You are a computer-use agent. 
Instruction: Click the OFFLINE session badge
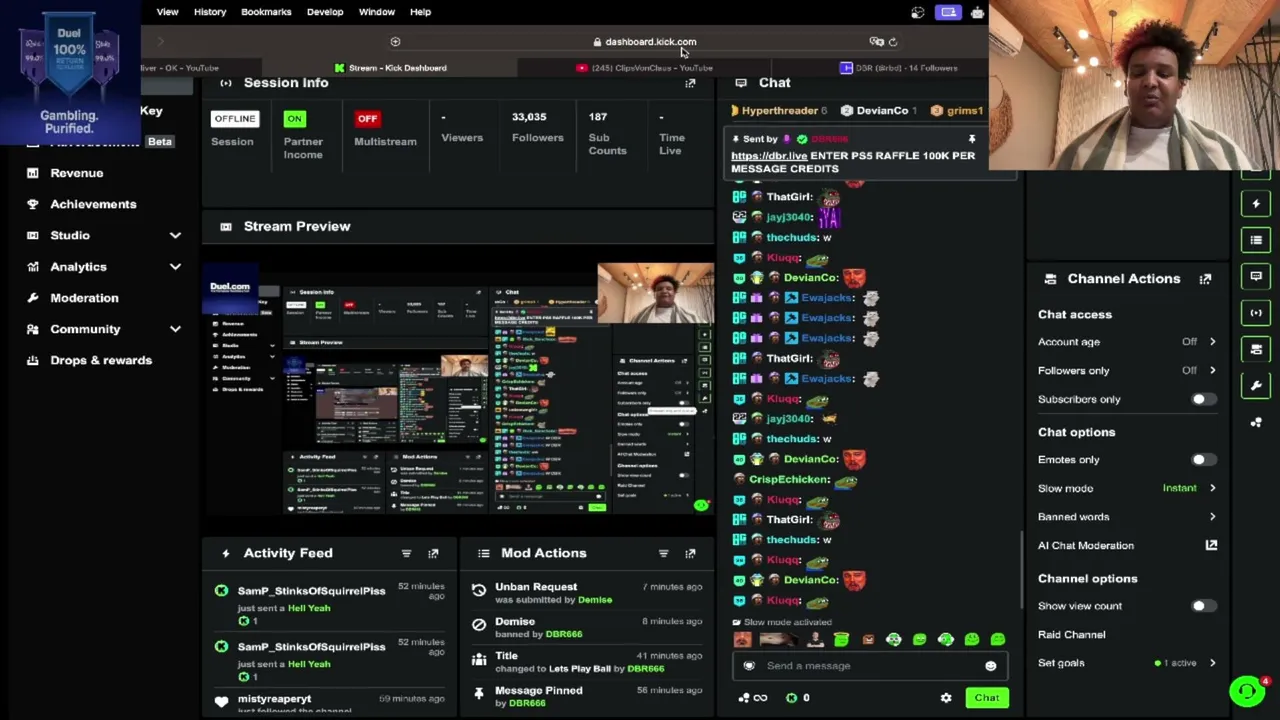pos(235,119)
